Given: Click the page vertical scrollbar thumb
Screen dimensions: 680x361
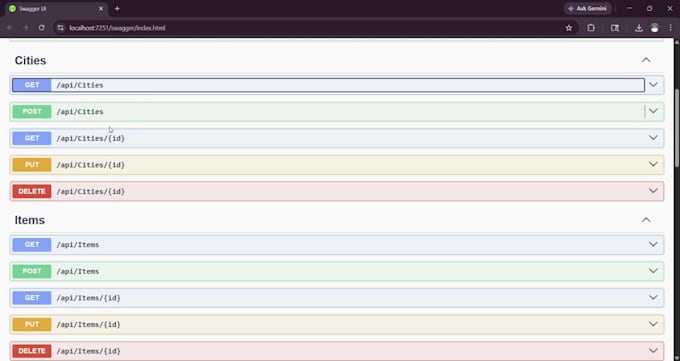Looking at the screenshot, I should 677,127.
